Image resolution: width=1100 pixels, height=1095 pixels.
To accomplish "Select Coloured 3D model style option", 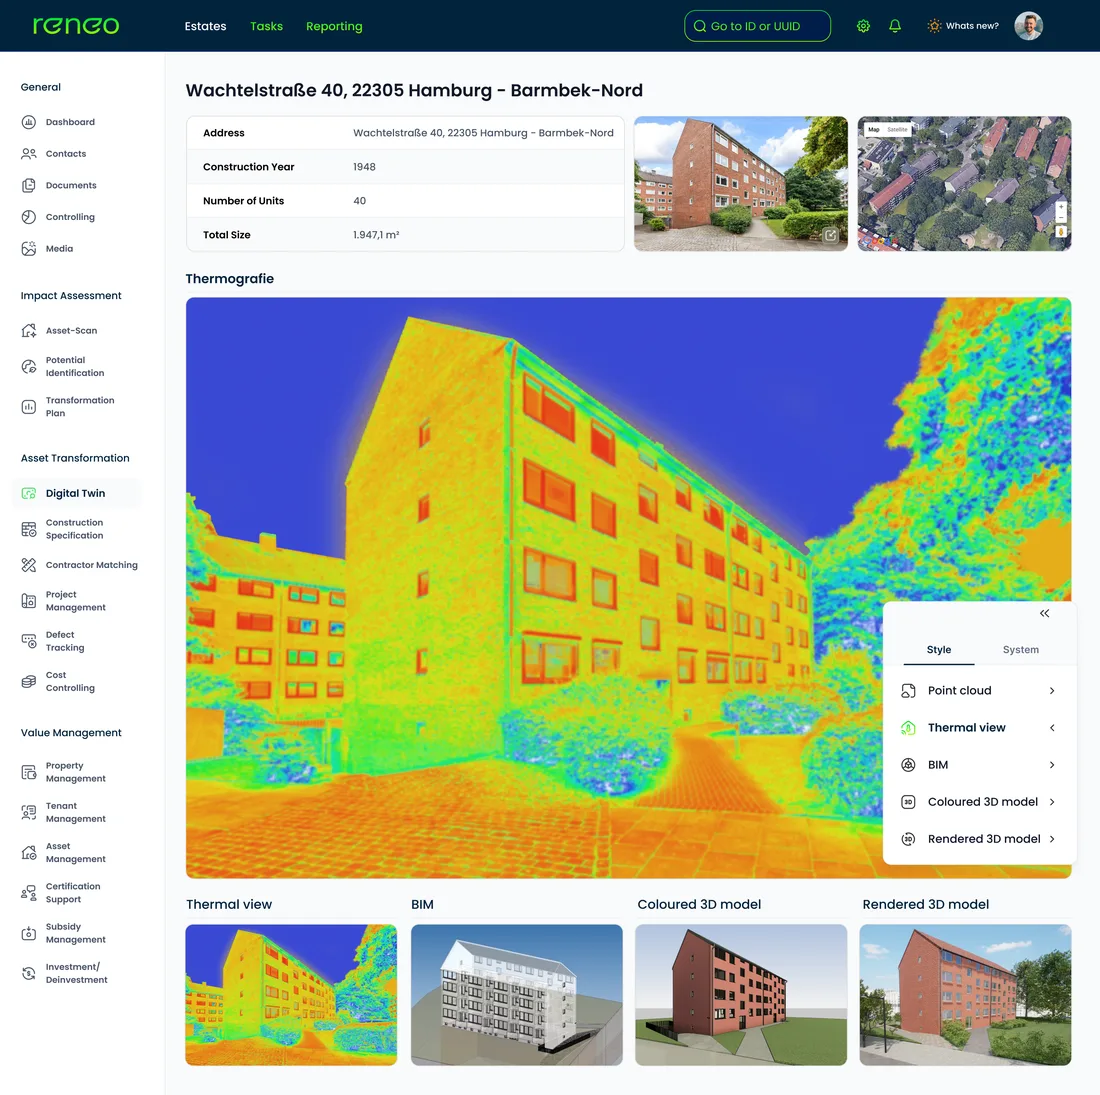I will [x=979, y=802].
